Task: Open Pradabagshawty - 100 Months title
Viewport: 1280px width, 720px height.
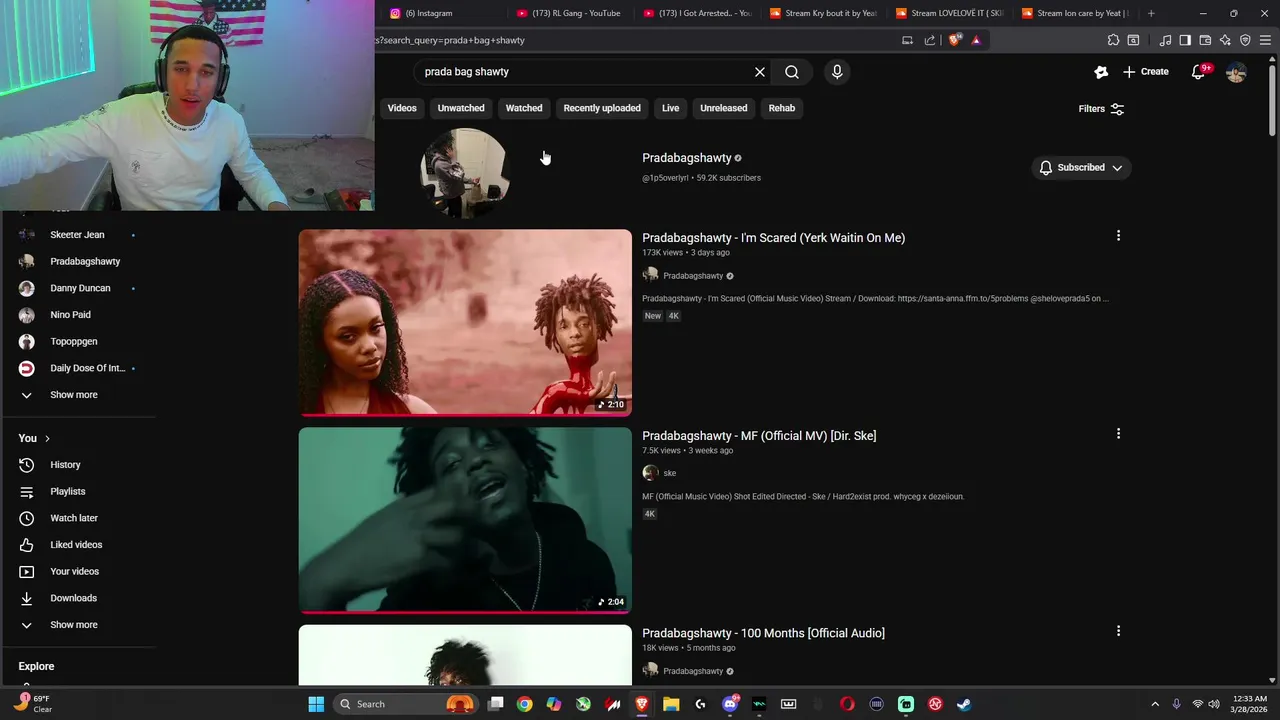Action: pyautogui.click(x=763, y=633)
